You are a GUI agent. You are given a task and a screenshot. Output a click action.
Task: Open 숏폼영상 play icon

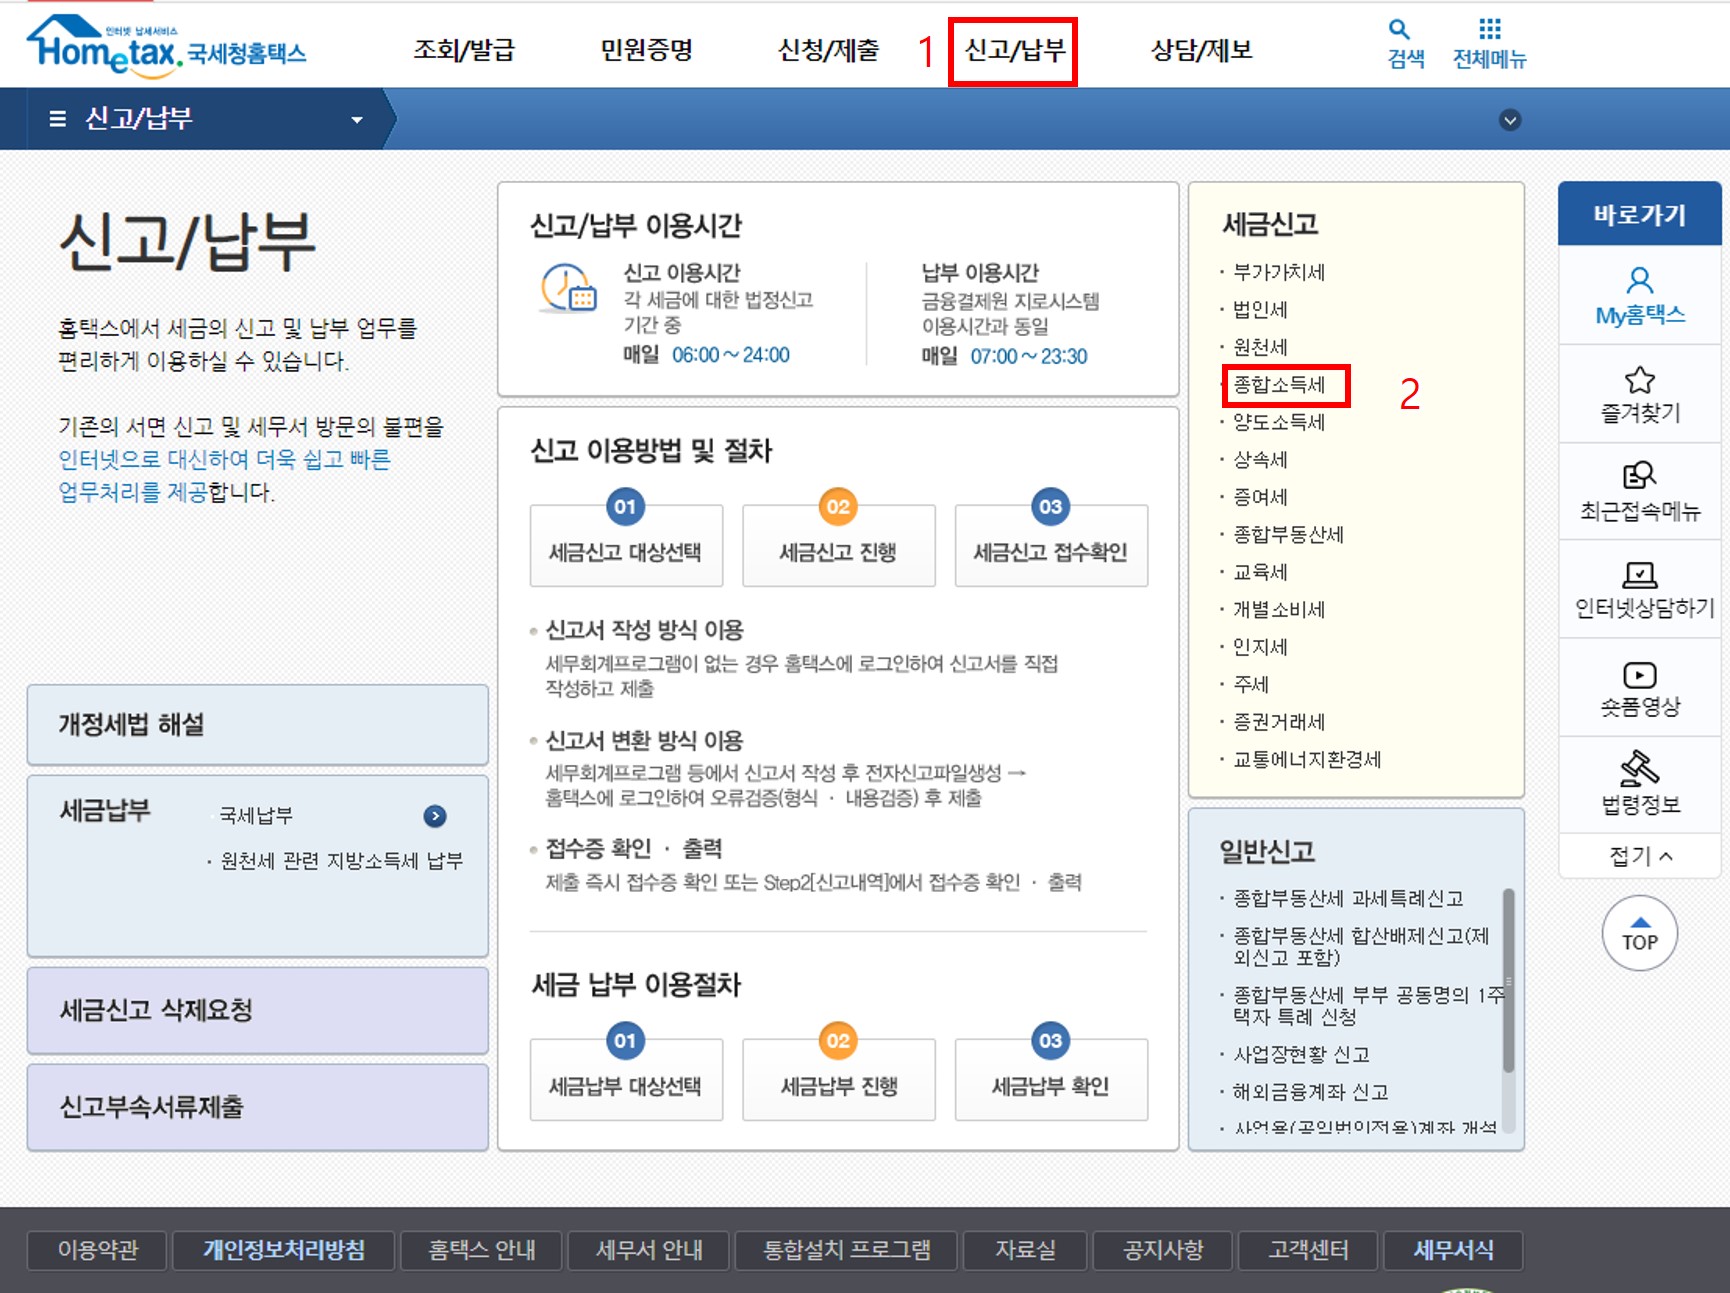[x=1640, y=675]
